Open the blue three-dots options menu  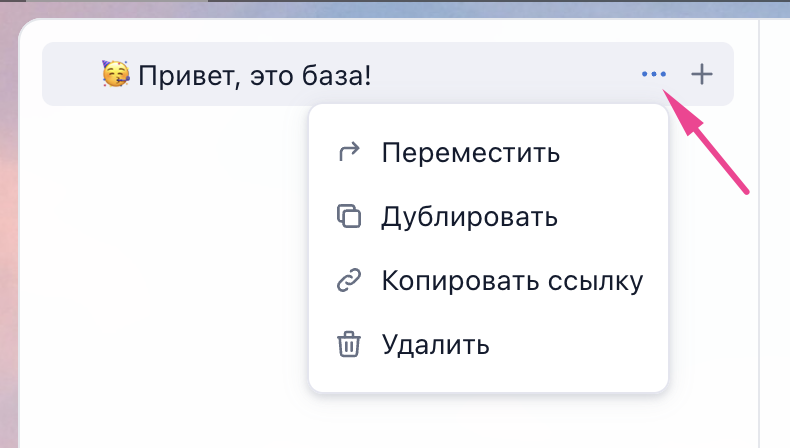point(653,74)
